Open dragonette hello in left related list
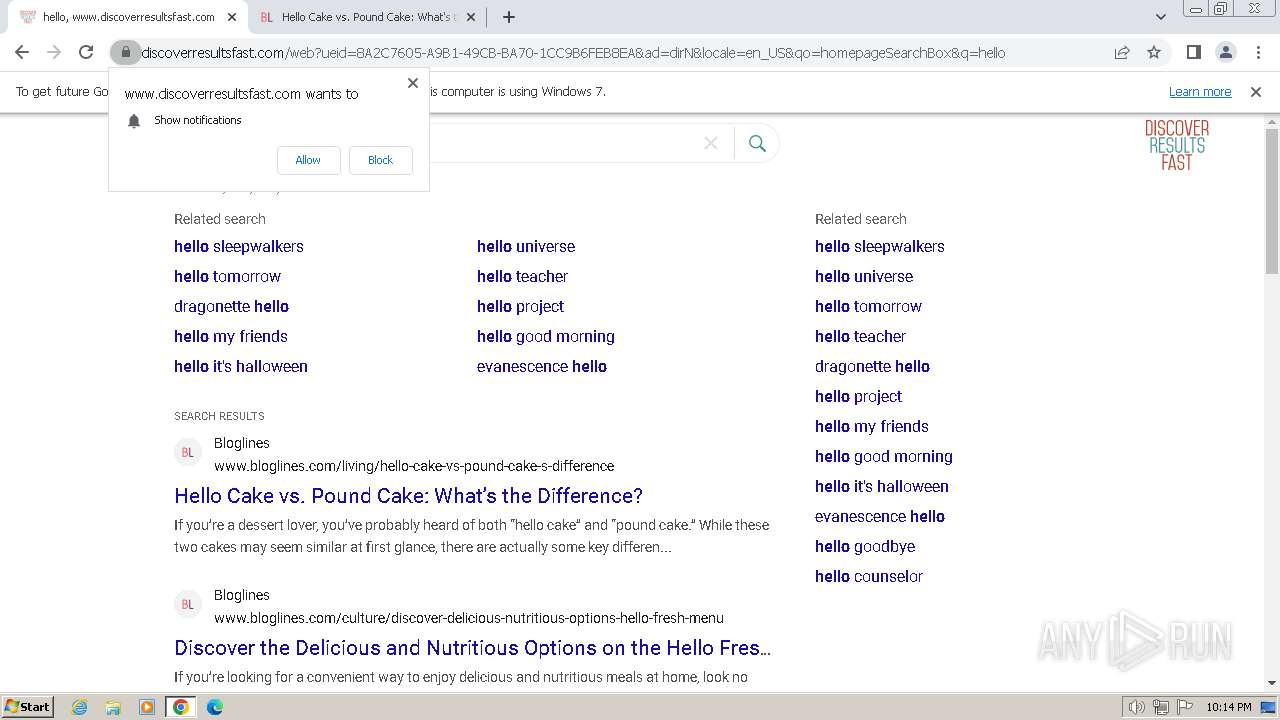Screen dimensions: 1280x720 click(x=231, y=306)
